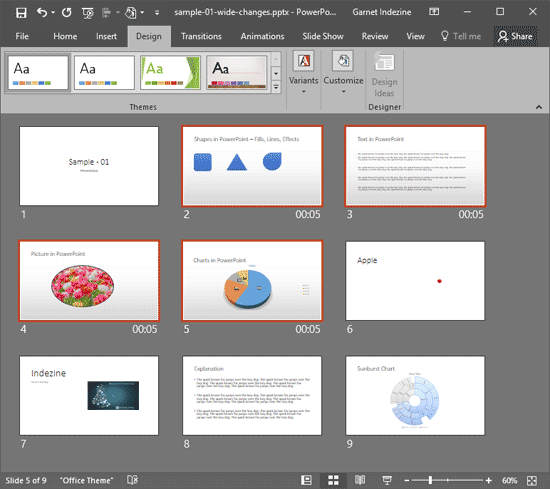Click the 00:05 timing under slide 4
The width and height of the screenshot is (550, 489).
tap(145, 329)
